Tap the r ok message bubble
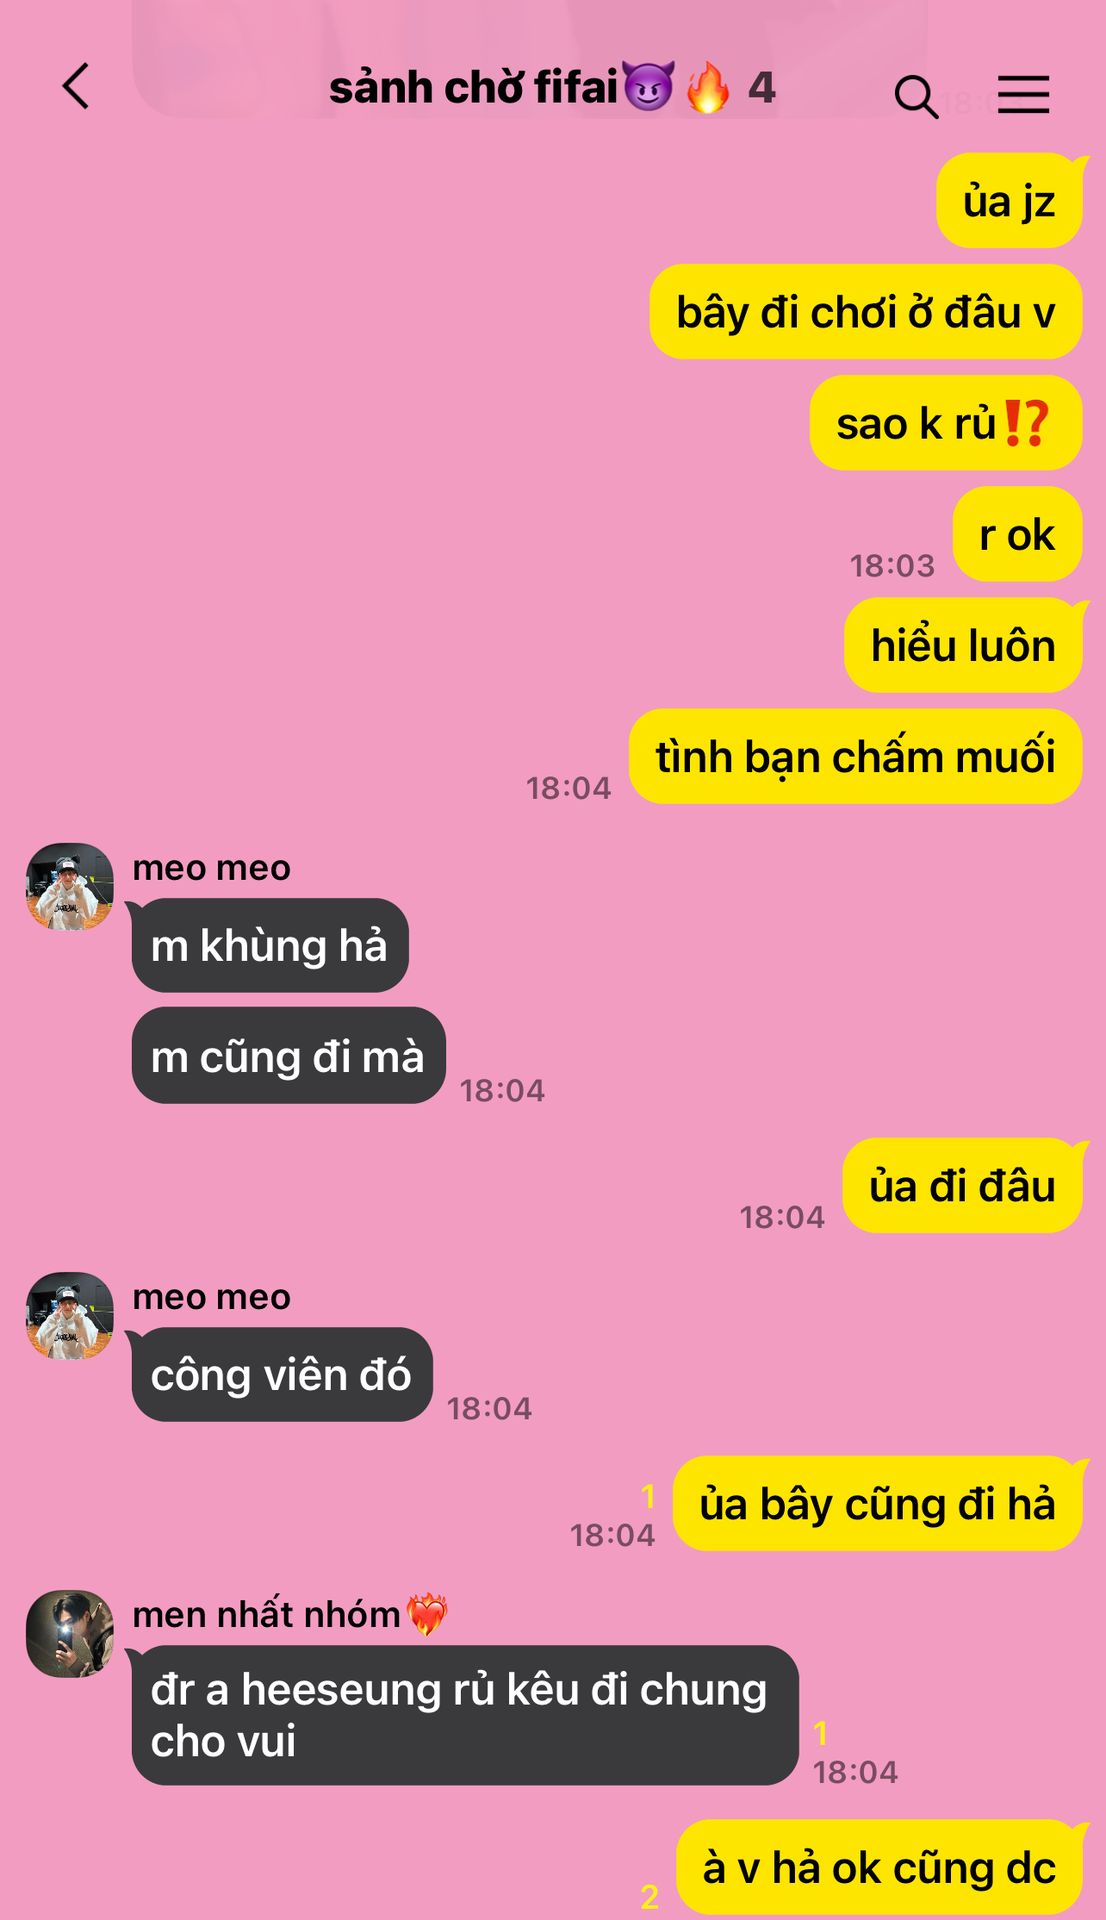The width and height of the screenshot is (1106, 1920). [x=1018, y=534]
